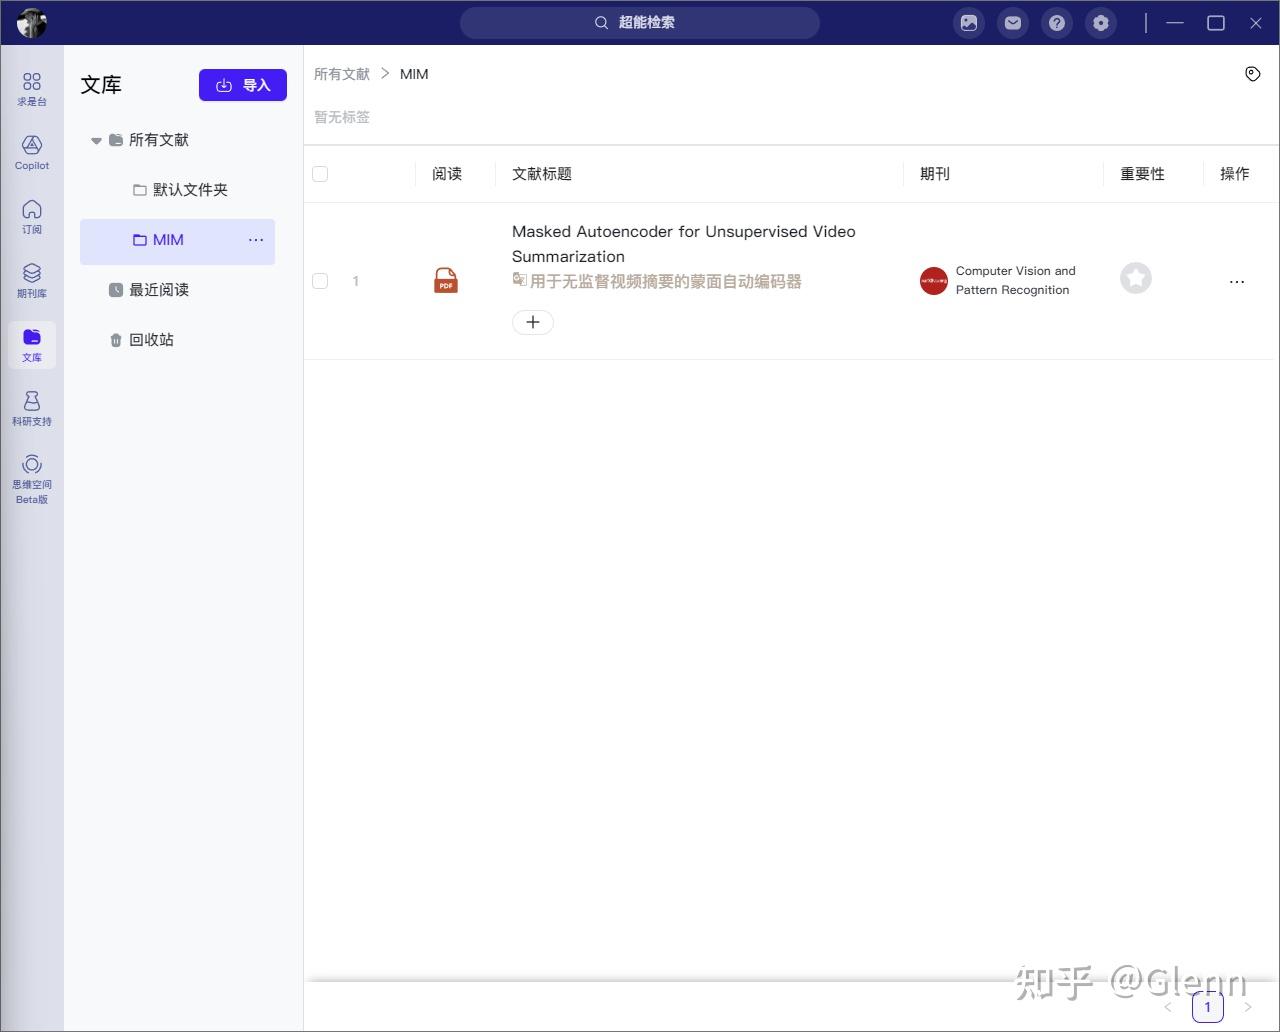
Task: Mark the paper as important with the star
Action: click(1135, 279)
